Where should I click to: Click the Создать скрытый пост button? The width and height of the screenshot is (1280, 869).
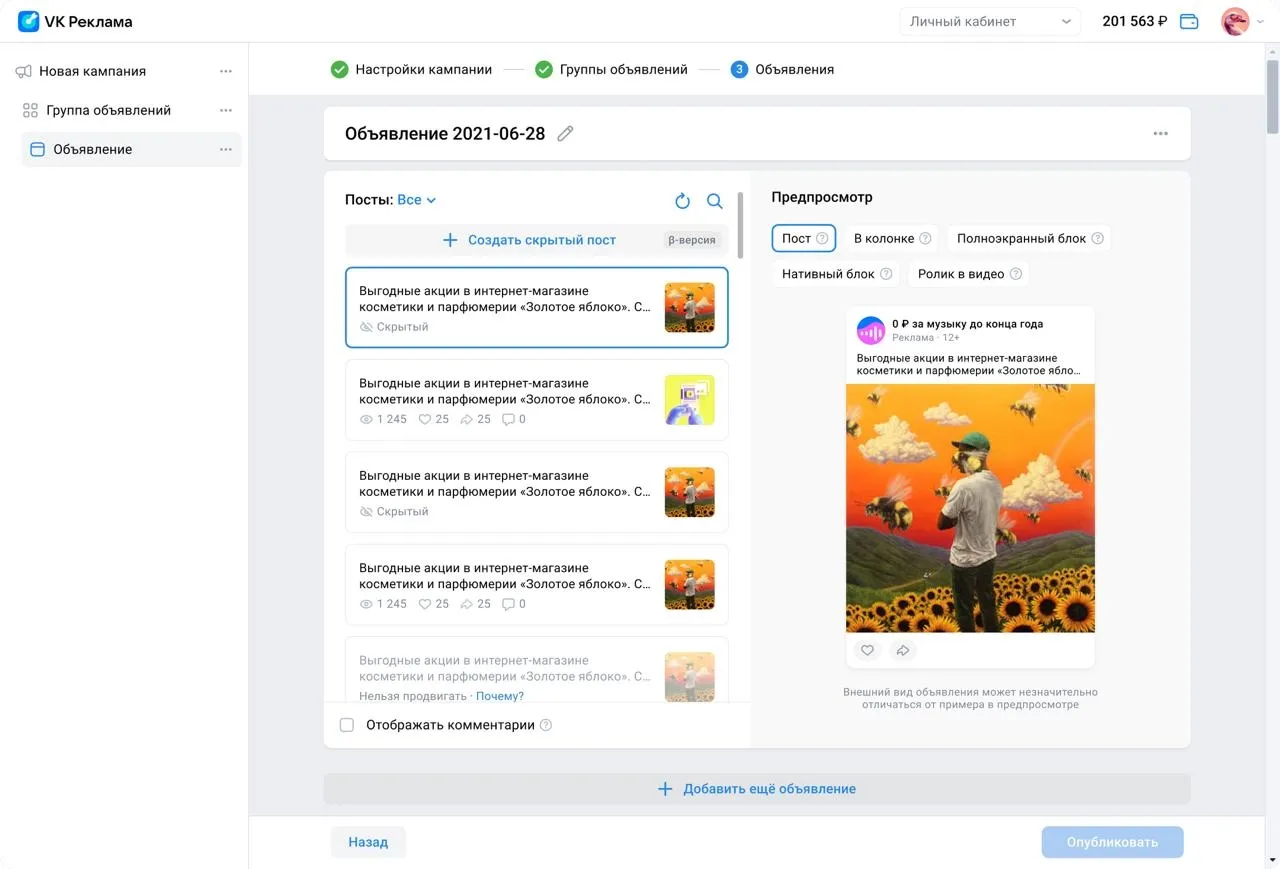click(530, 240)
